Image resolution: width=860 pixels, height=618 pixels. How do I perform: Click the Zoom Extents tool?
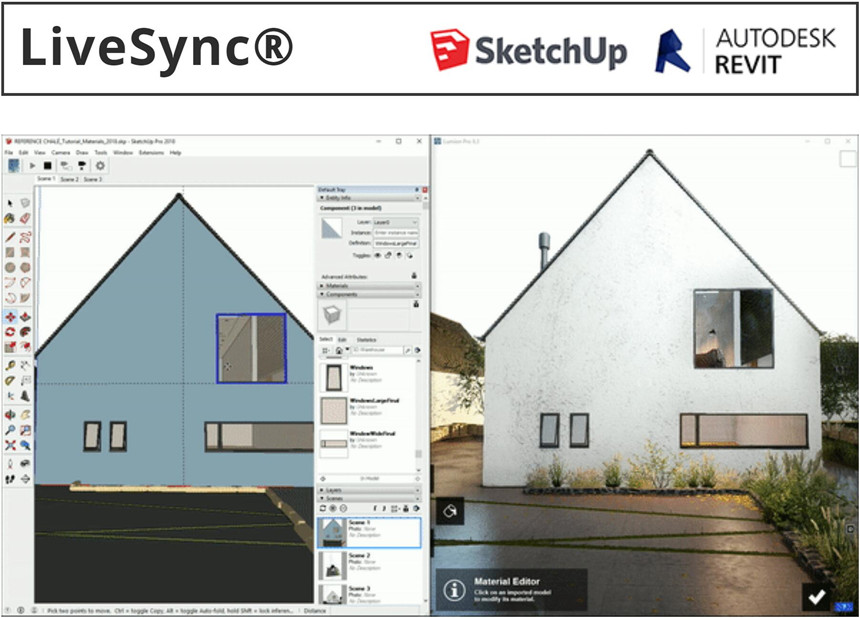point(10,445)
